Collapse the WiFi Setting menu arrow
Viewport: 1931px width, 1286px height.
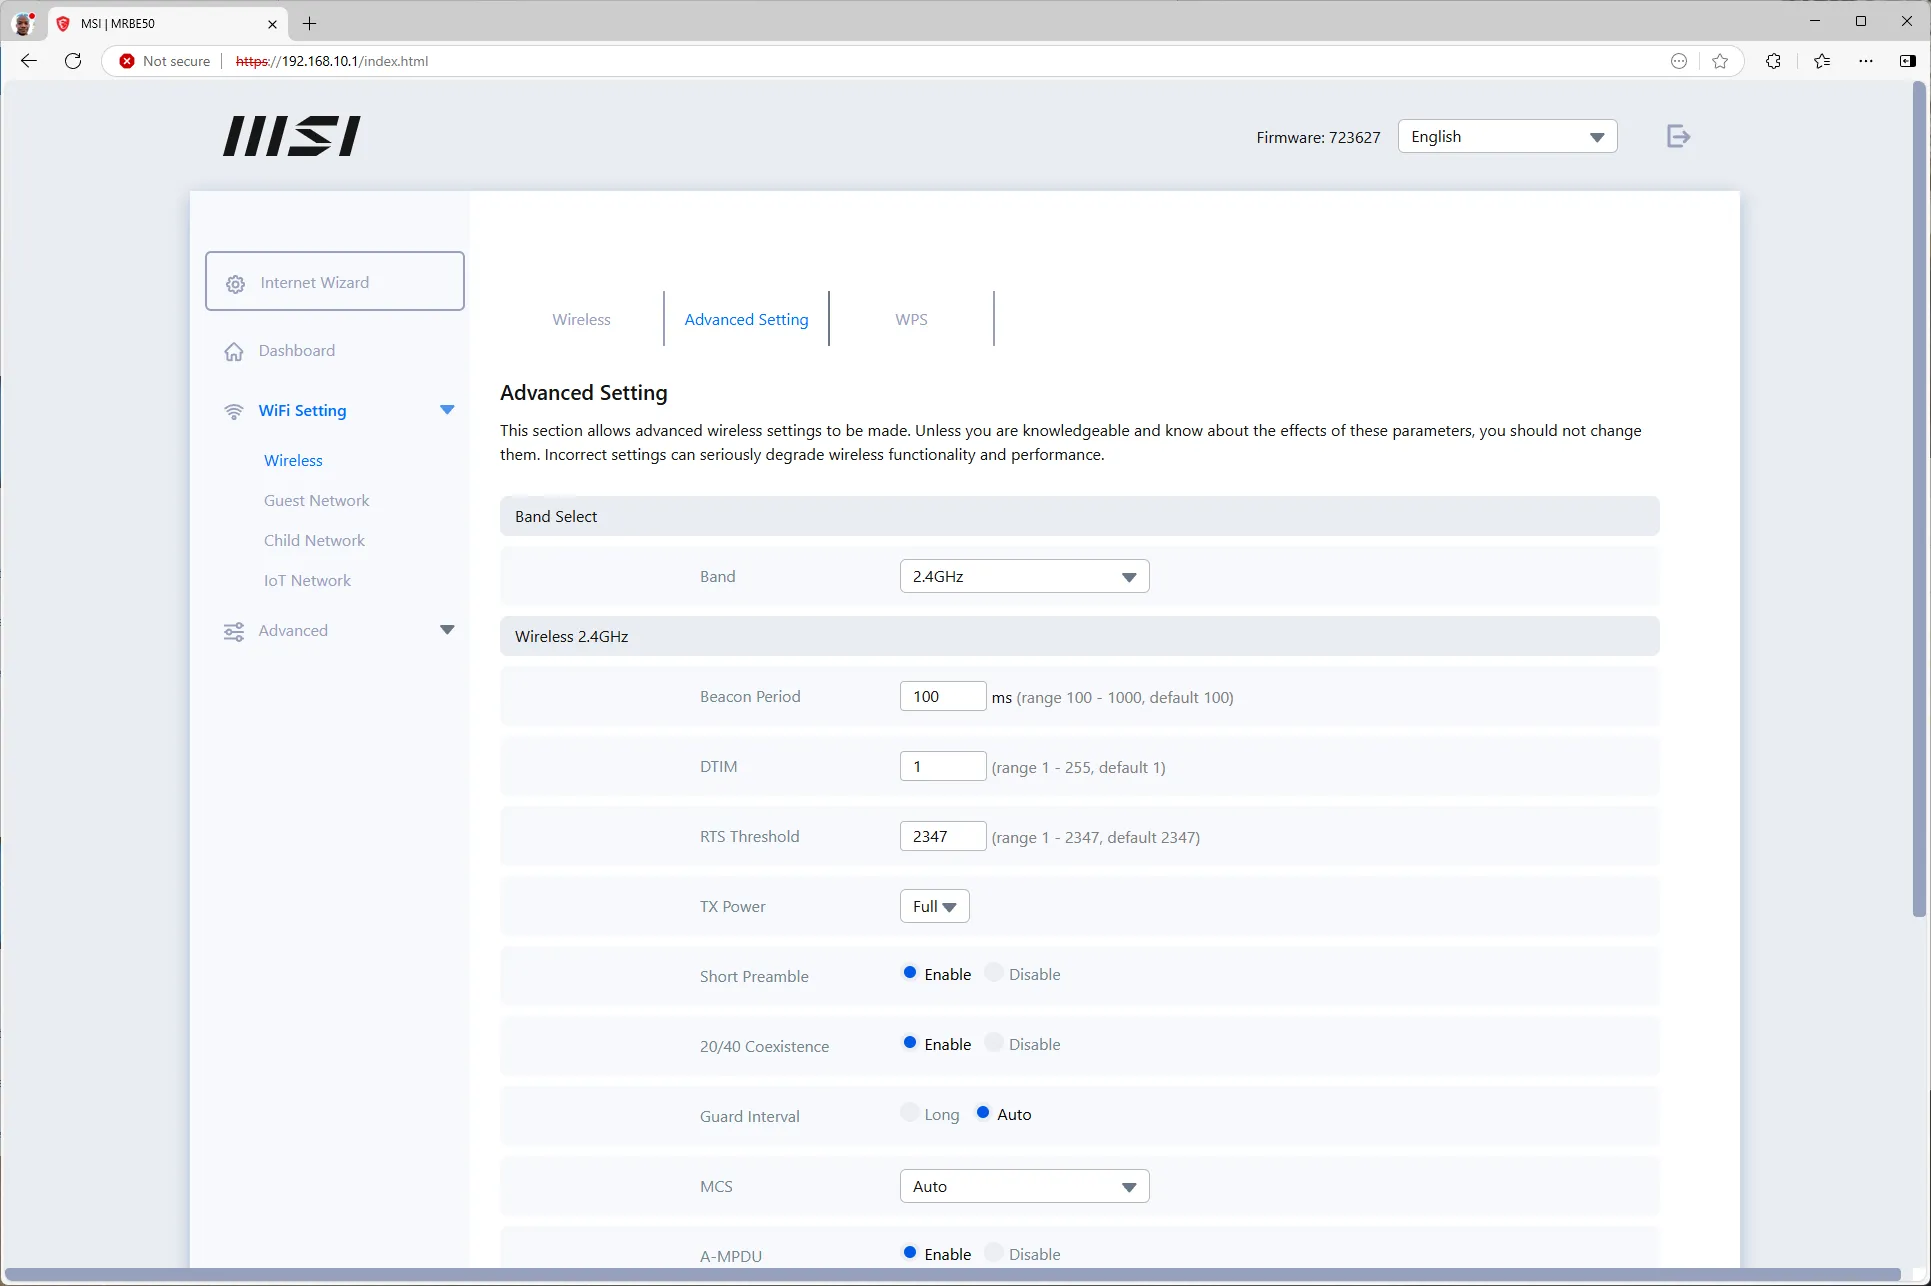pyautogui.click(x=447, y=410)
